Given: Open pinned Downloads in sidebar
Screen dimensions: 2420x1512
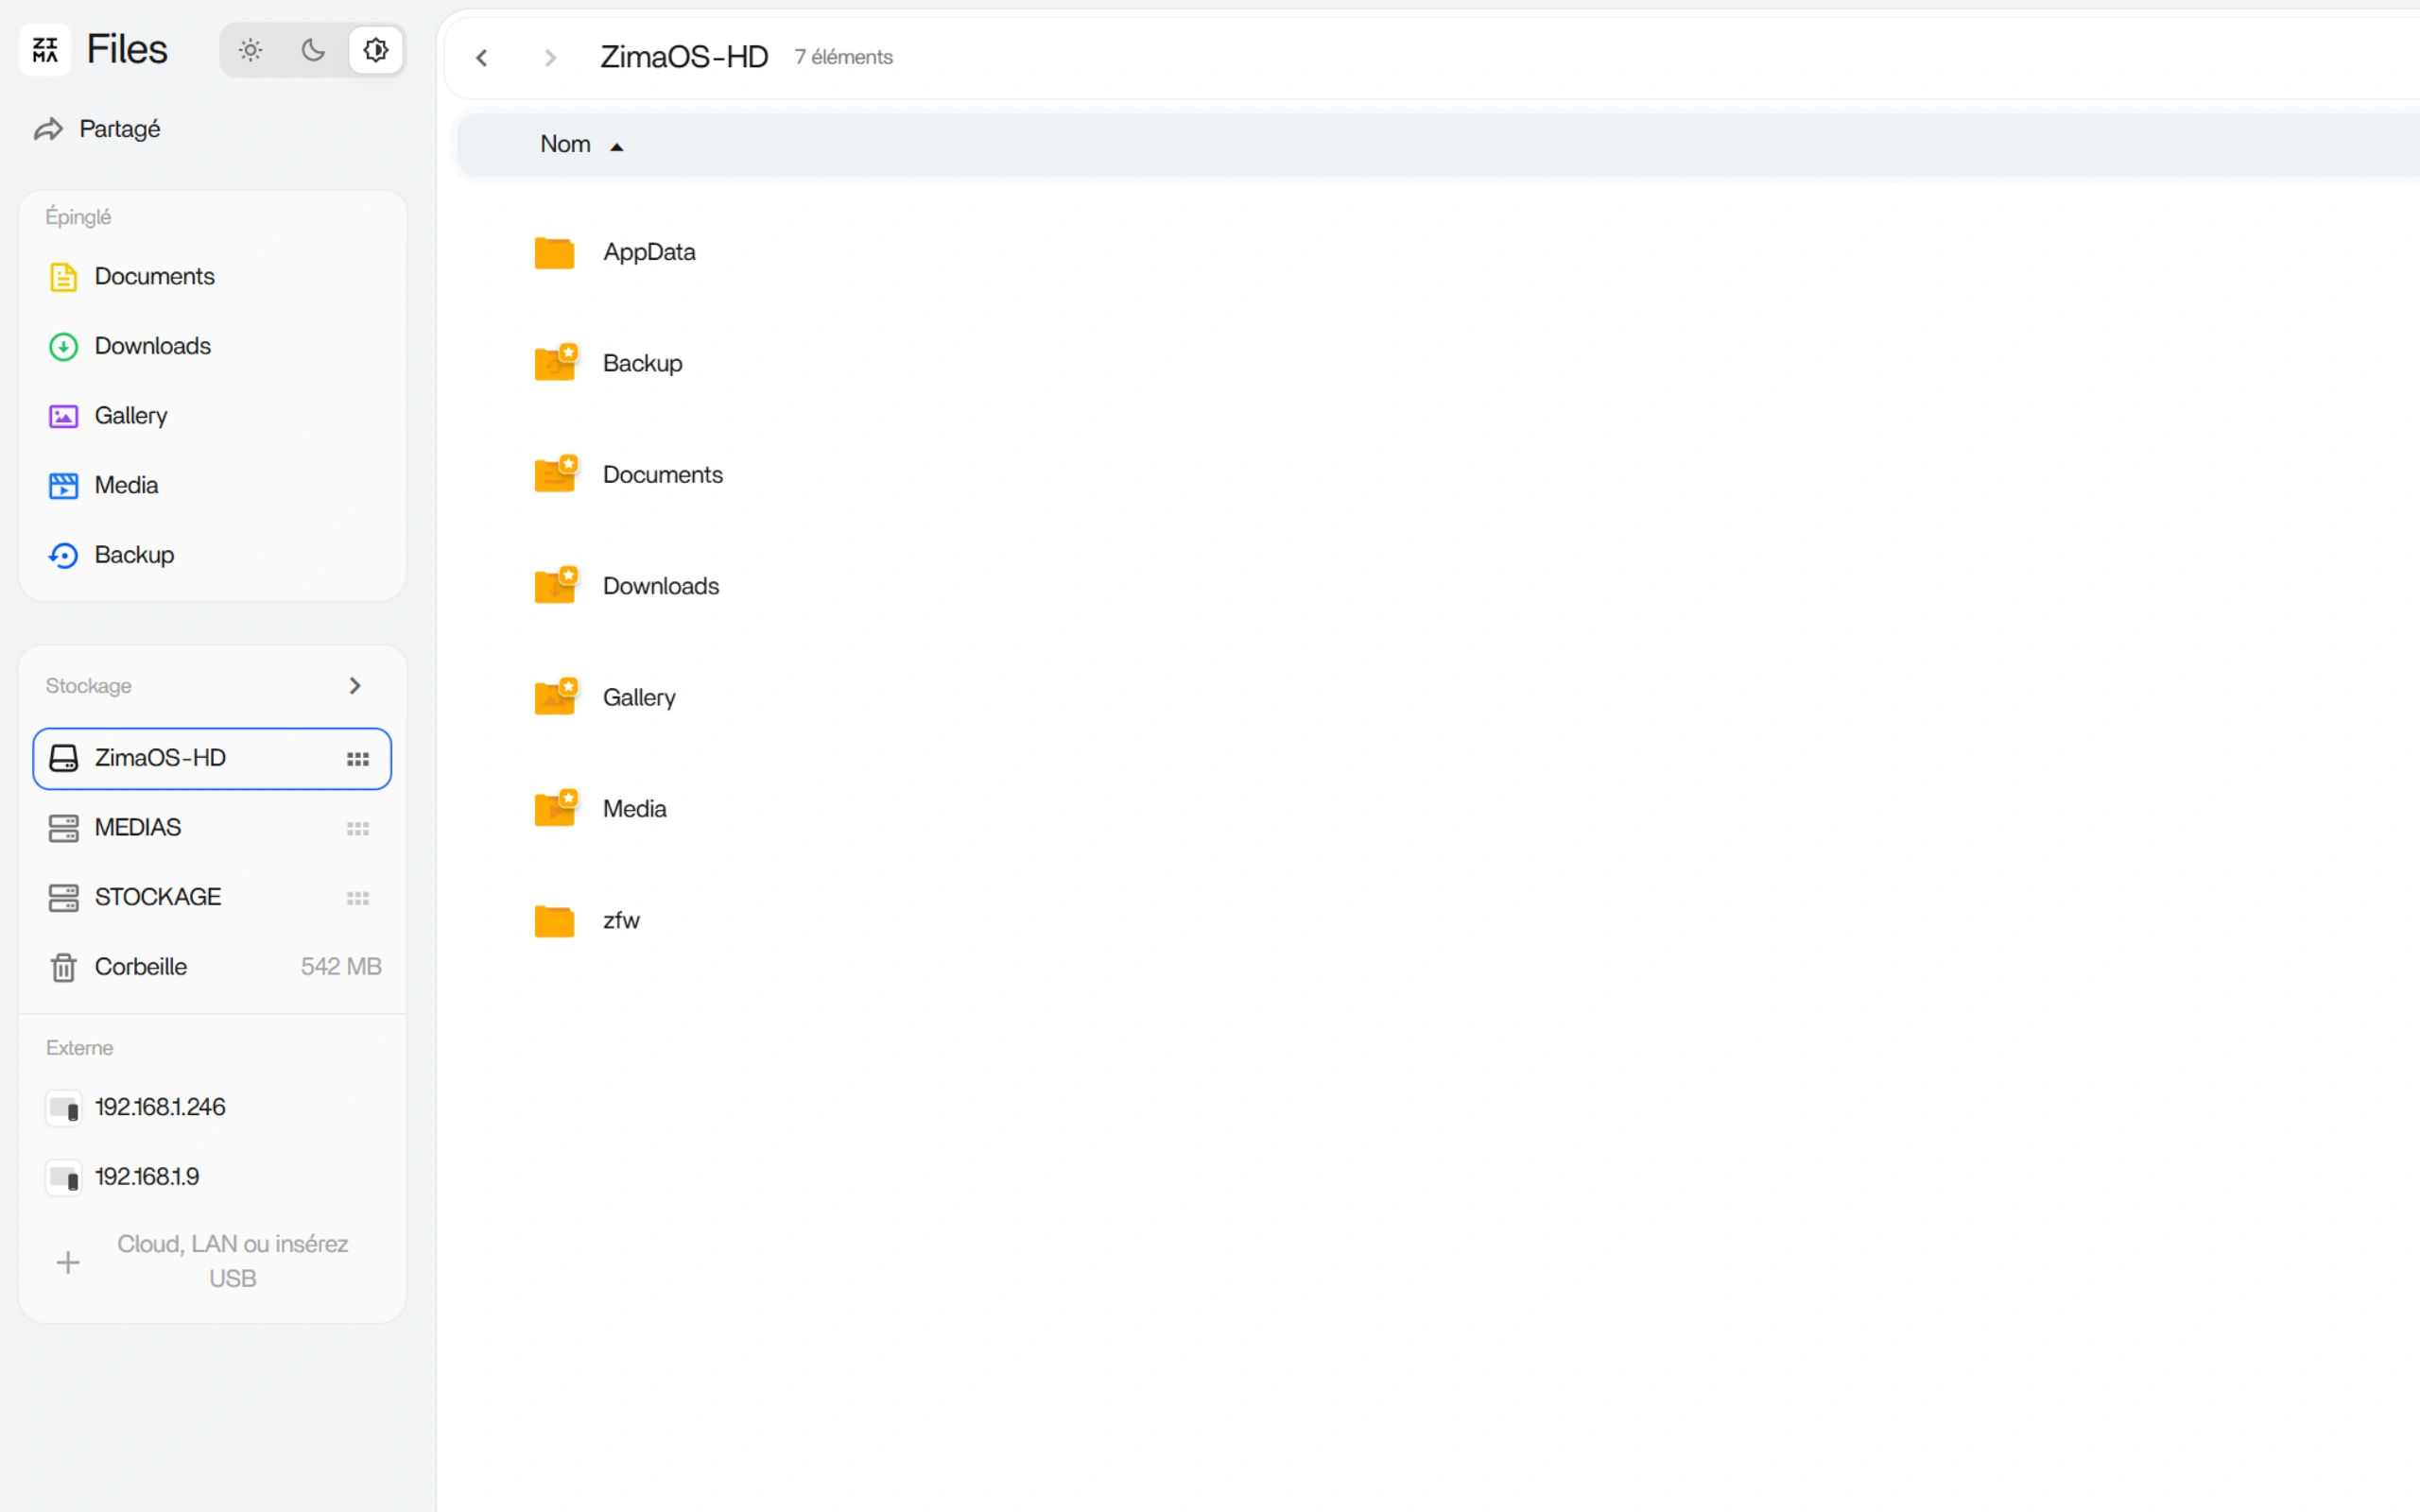Looking at the screenshot, I should click(x=212, y=346).
